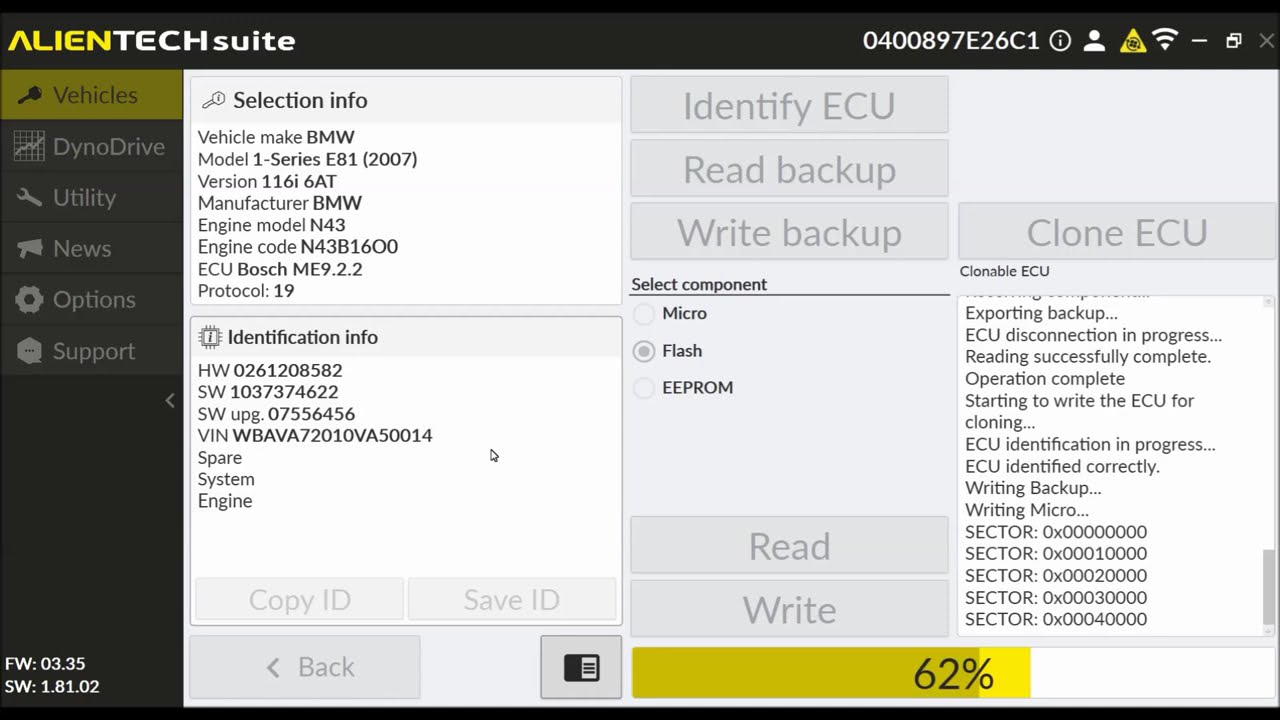Screen dimensions: 1280x720
Task: Click the Select component heading
Action: (699, 284)
